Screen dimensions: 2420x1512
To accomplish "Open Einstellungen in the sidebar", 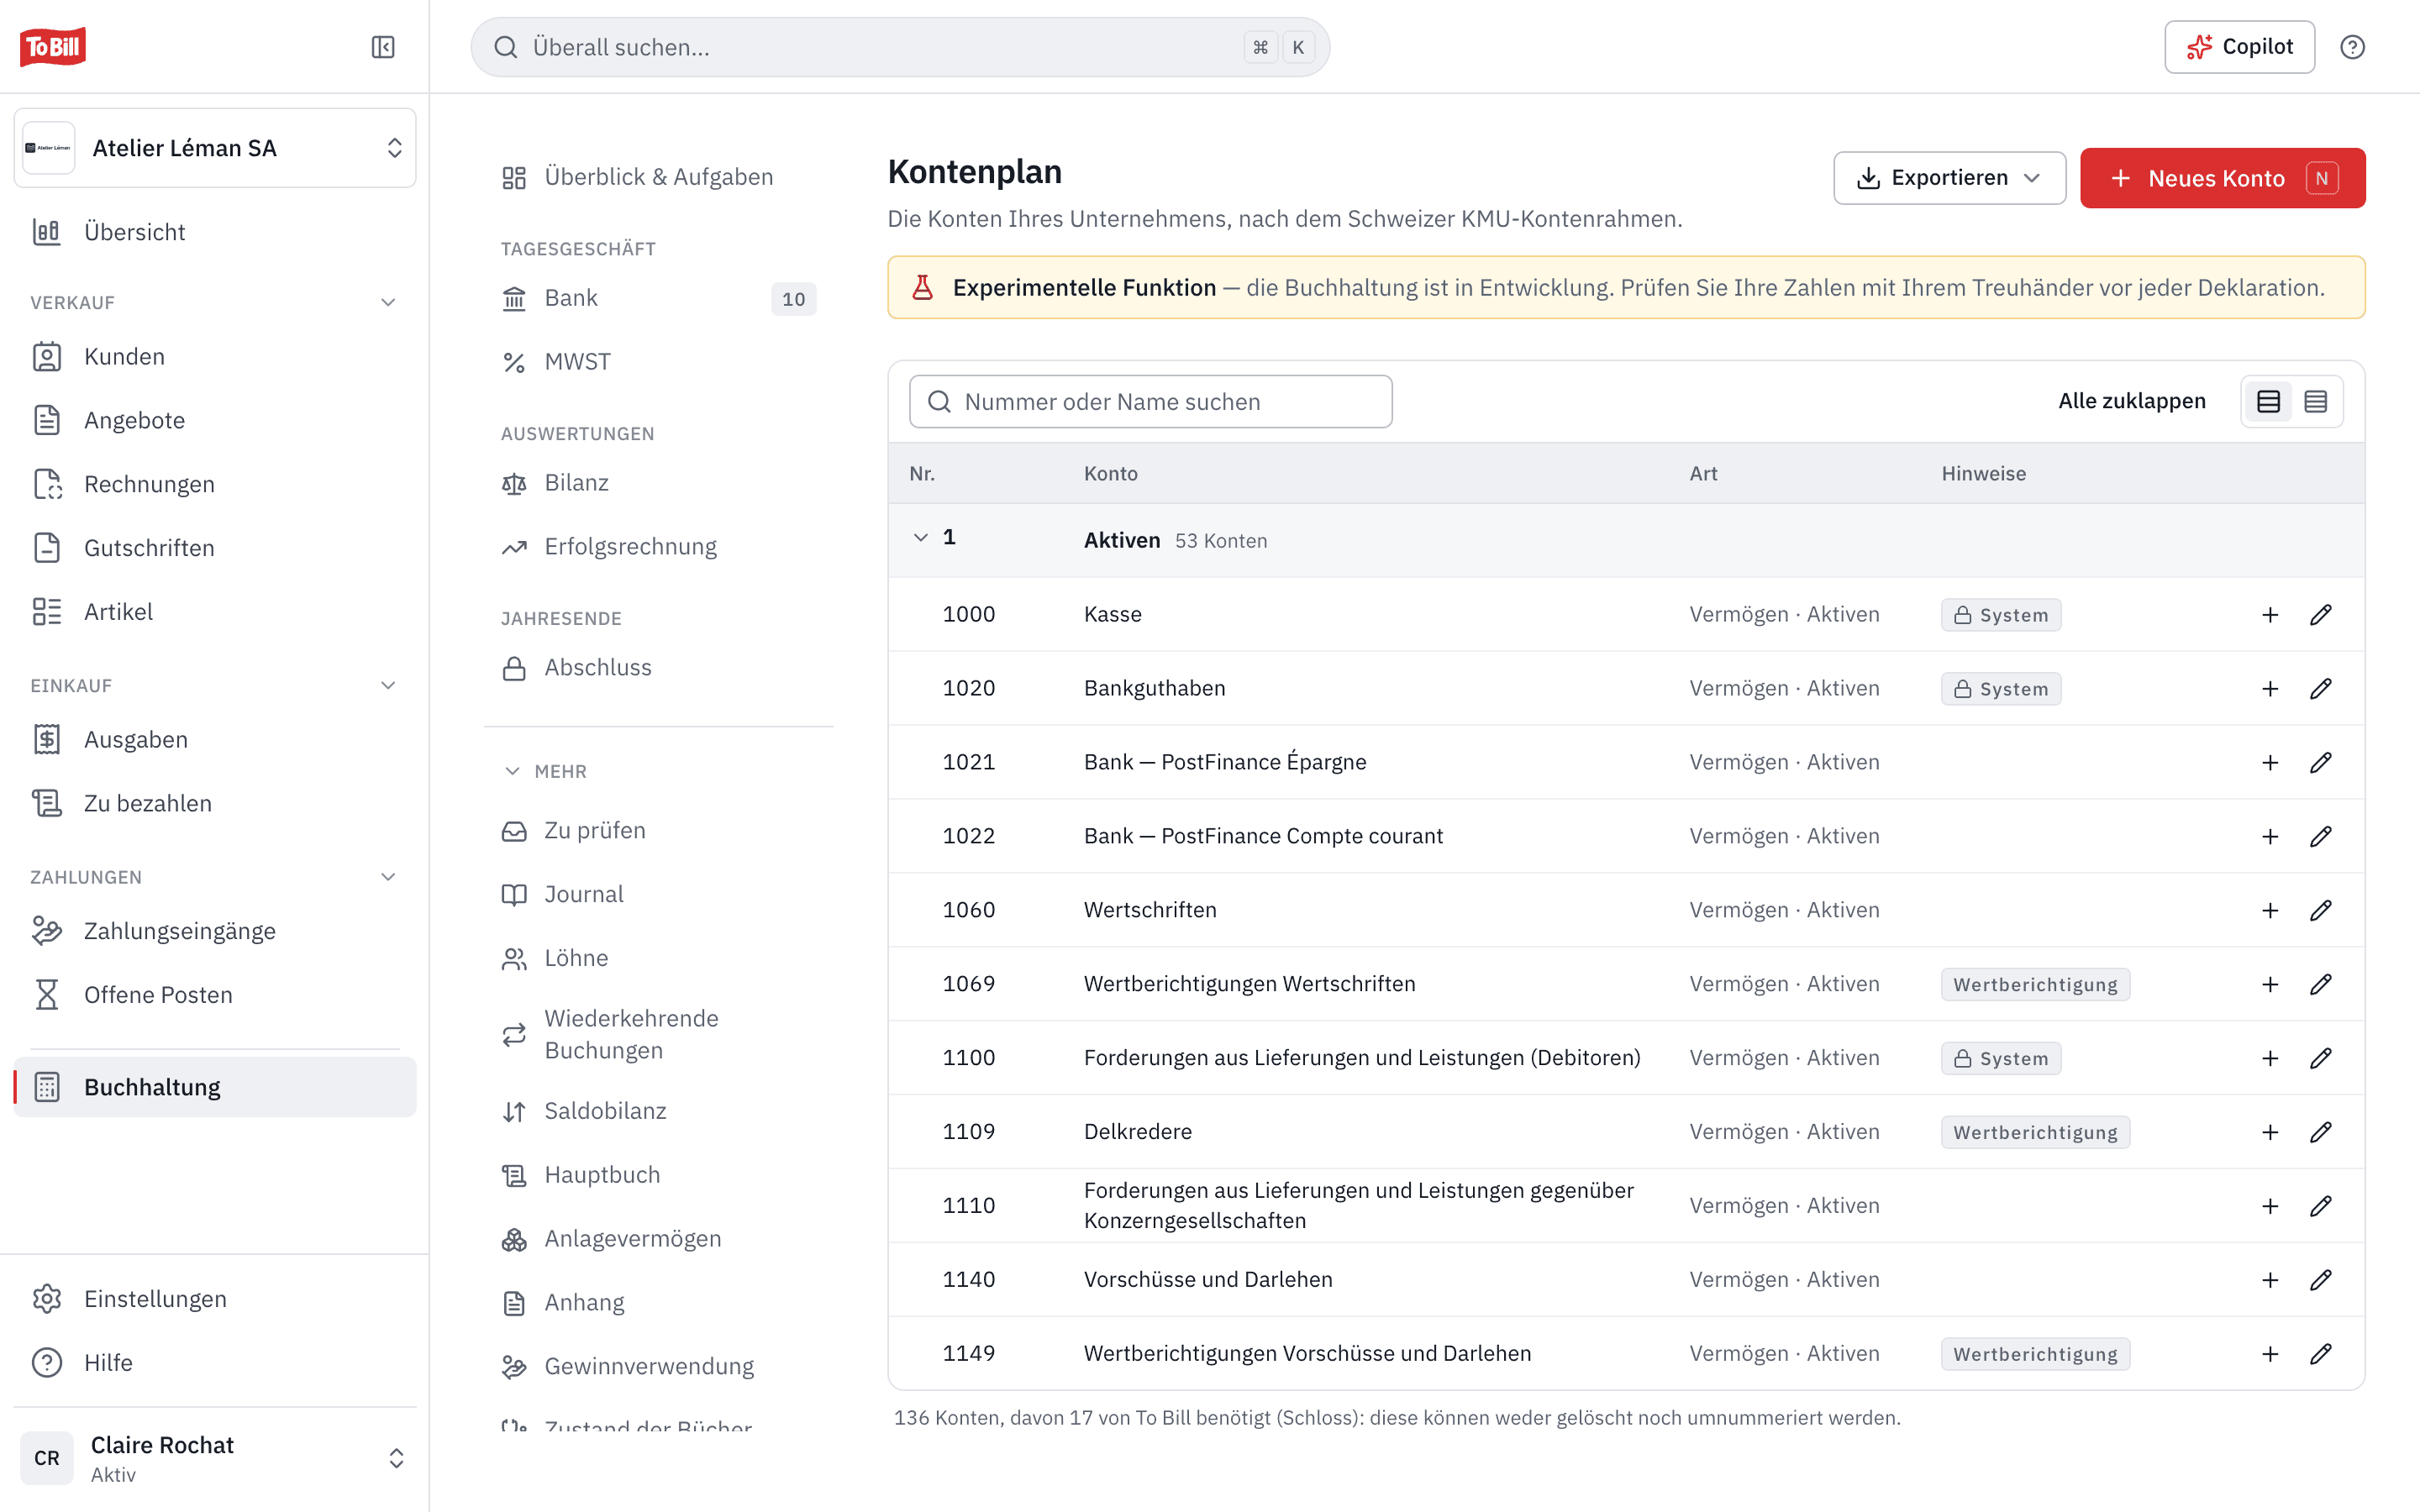I will pos(215,1299).
